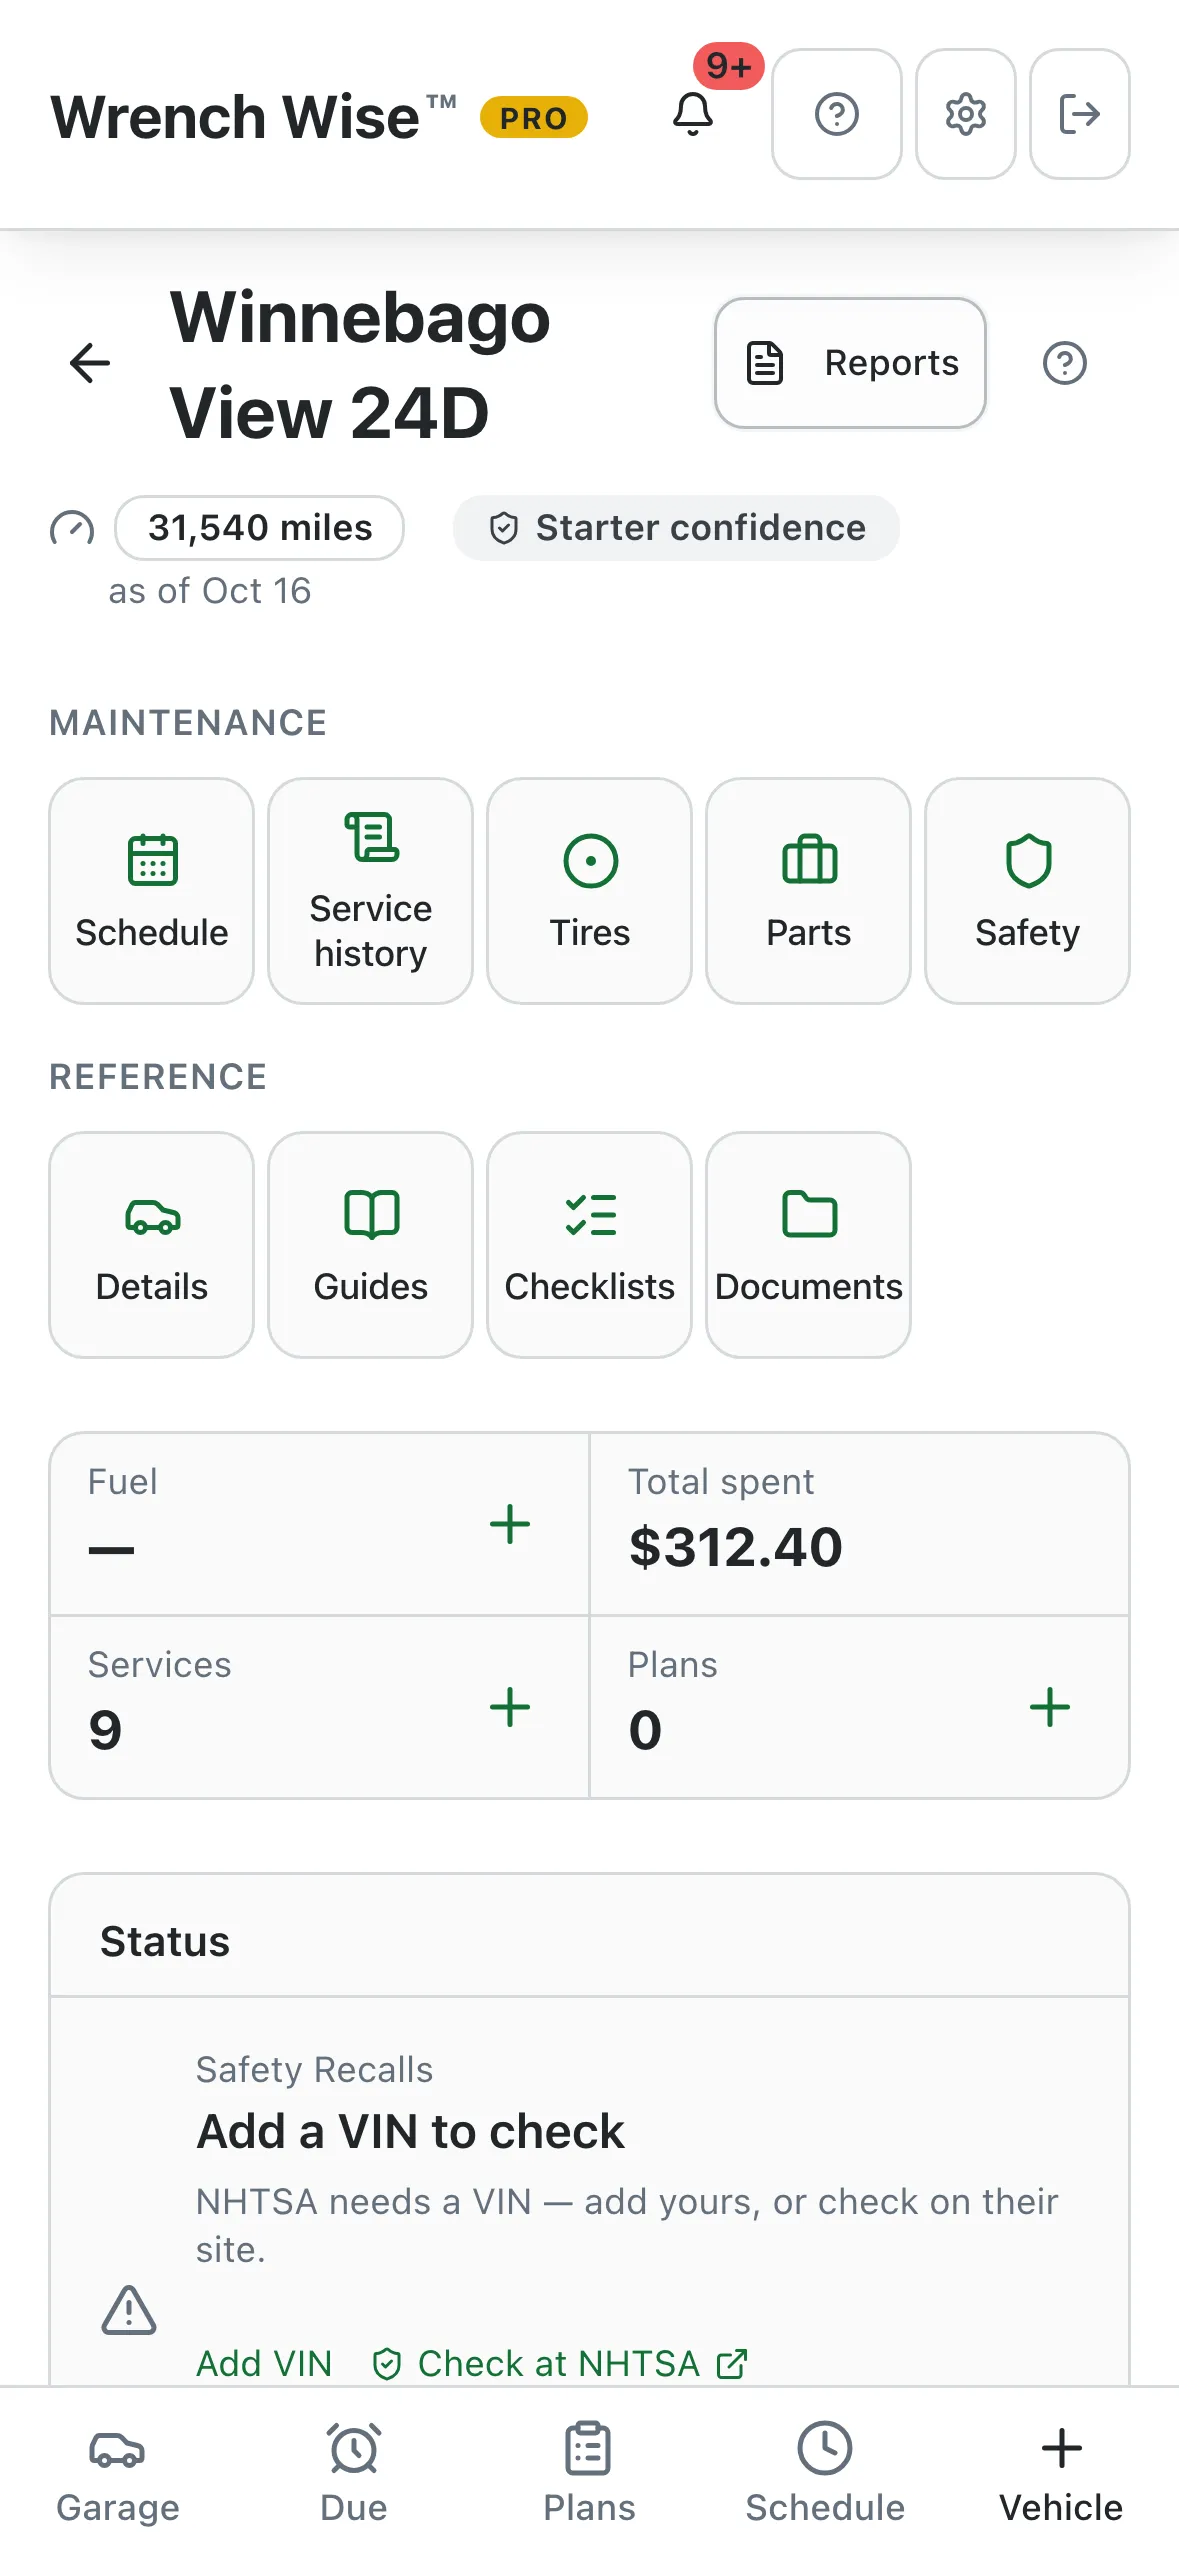The height and width of the screenshot is (2556, 1179).
Task: Open the Guides tile
Action: point(371,1245)
